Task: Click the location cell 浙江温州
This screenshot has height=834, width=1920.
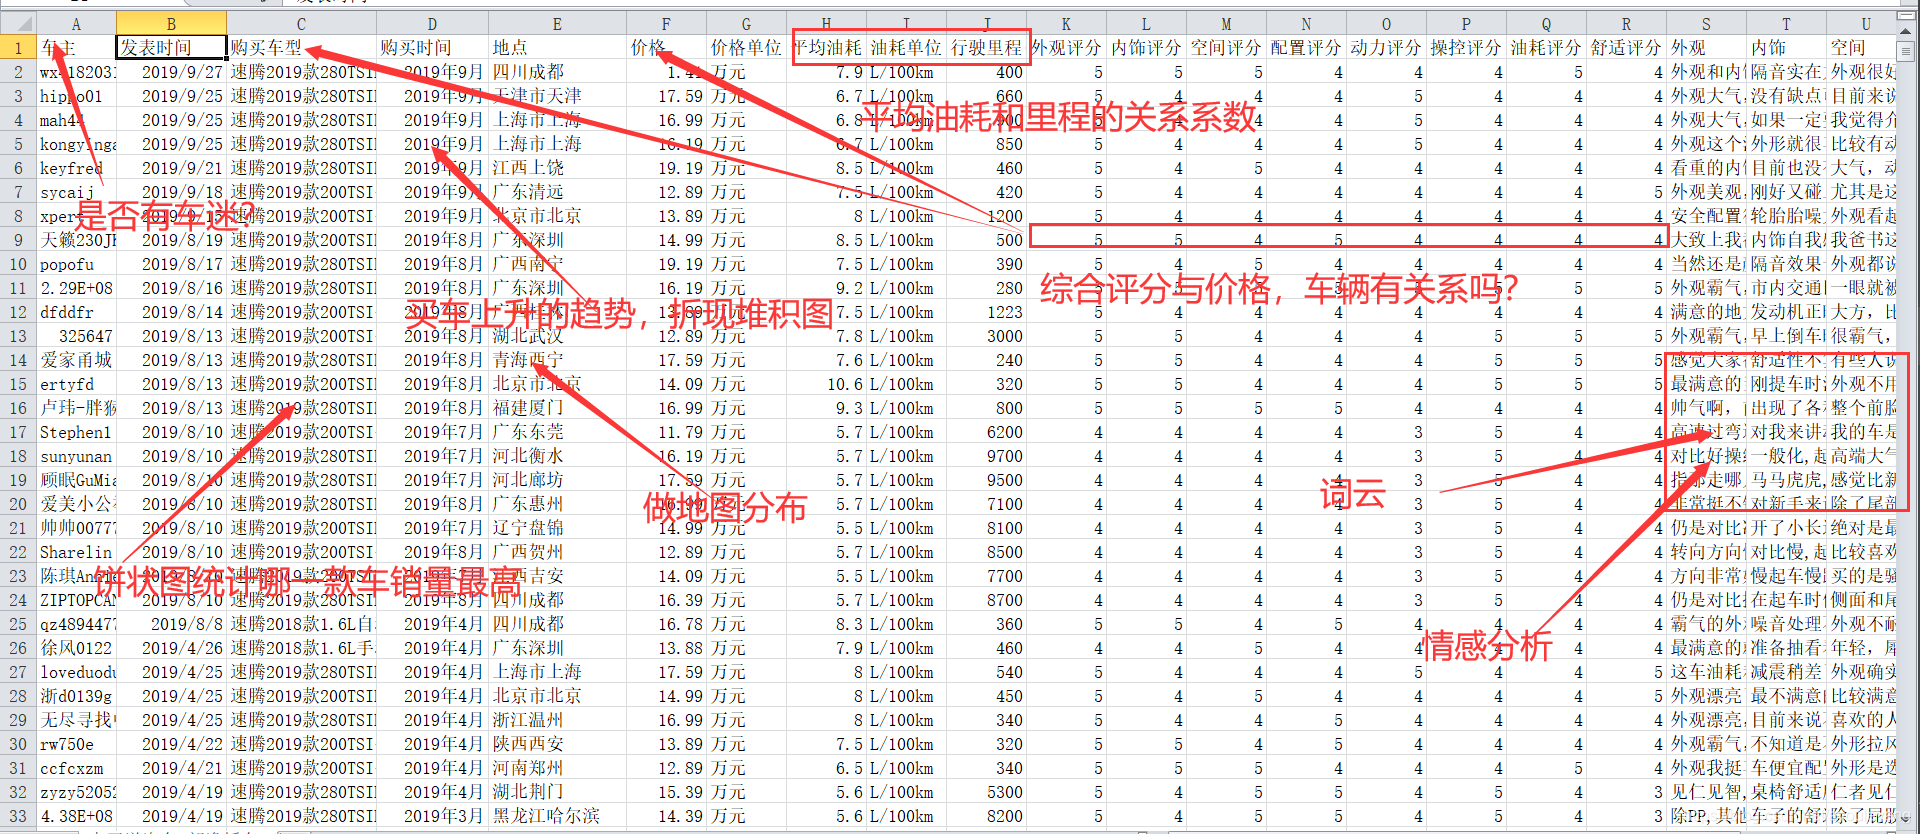Action: pos(557,720)
